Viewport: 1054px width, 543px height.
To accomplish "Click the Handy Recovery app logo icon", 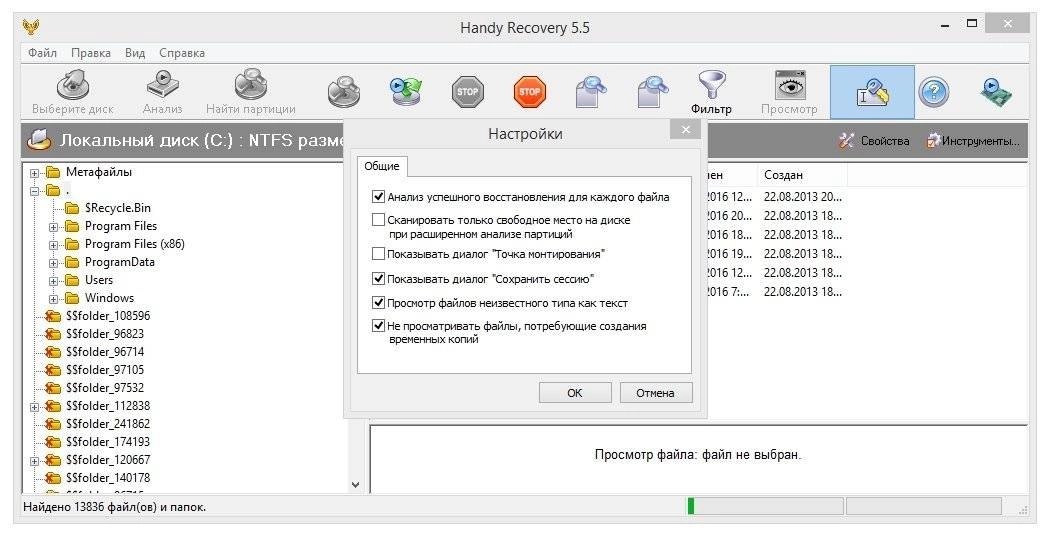I will [31, 28].
